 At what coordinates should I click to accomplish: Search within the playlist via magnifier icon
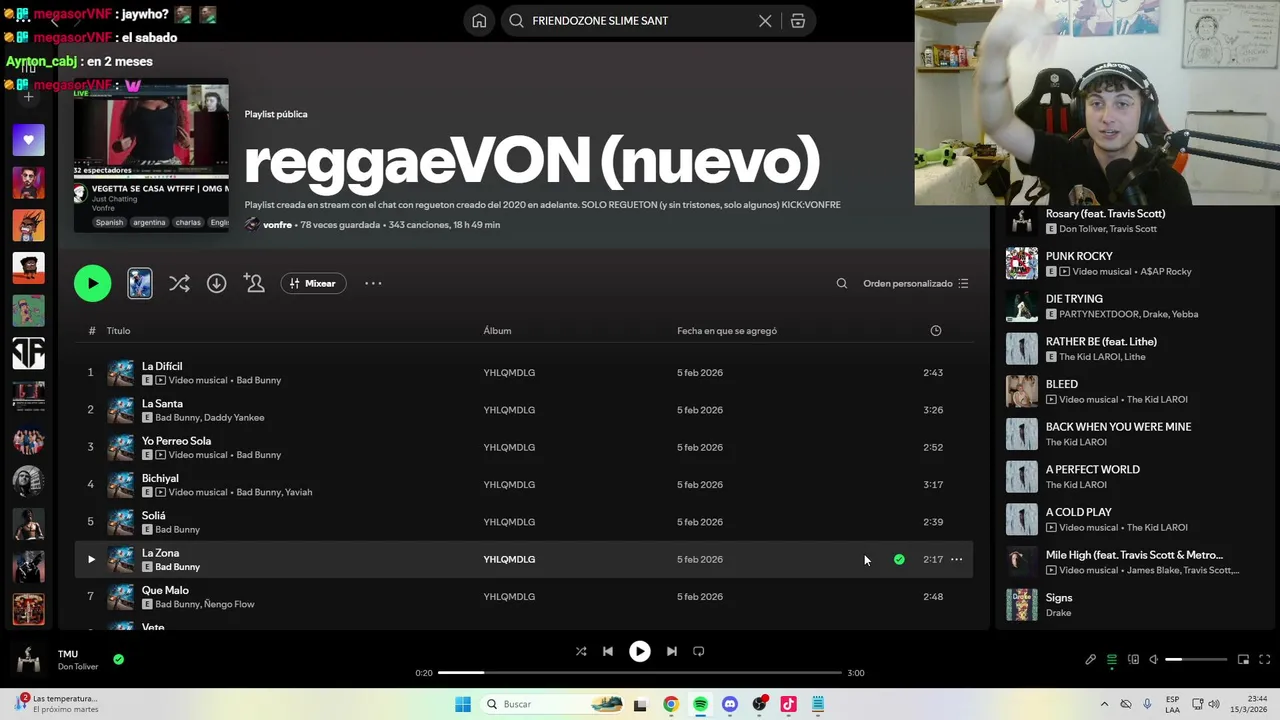pos(842,284)
